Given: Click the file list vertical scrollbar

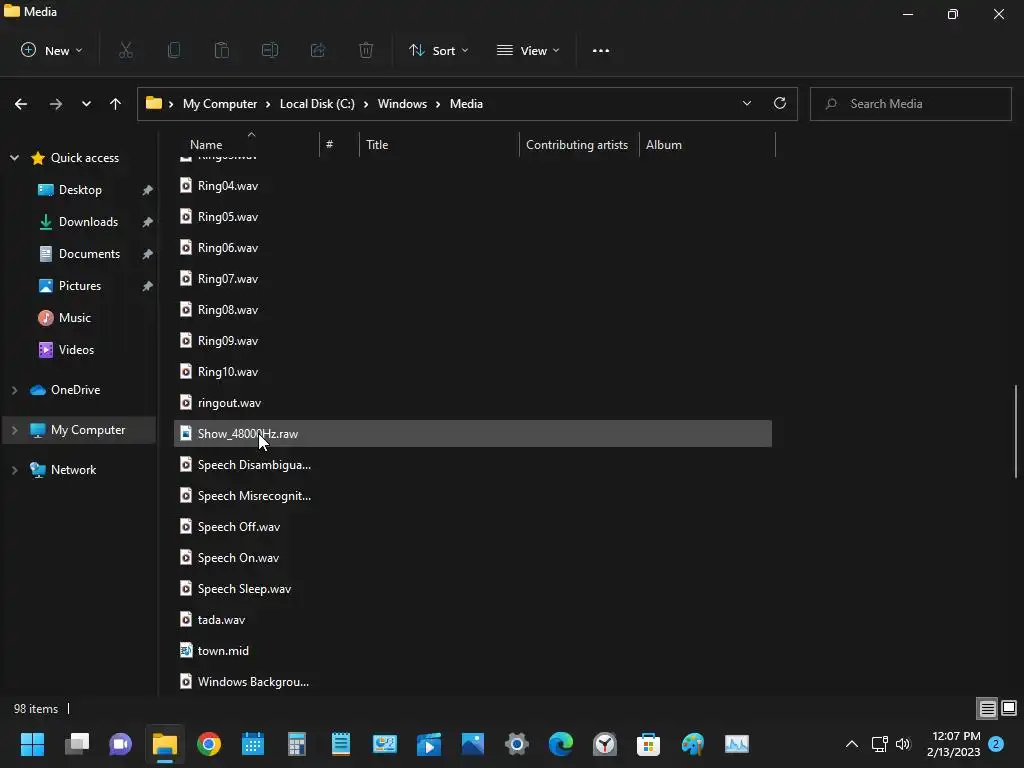Looking at the screenshot, I should click(x=1016, y=432).
